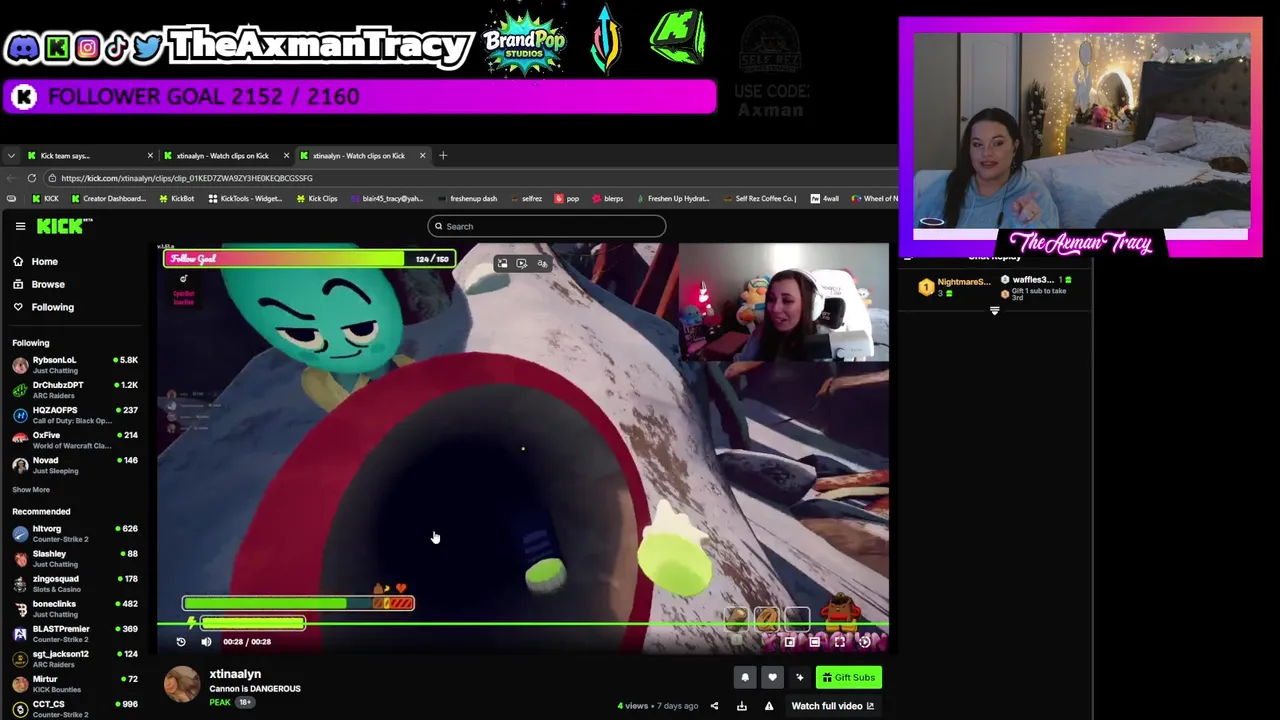
Task: Focus the Kick Search field
Action: [x=546, y=226]
